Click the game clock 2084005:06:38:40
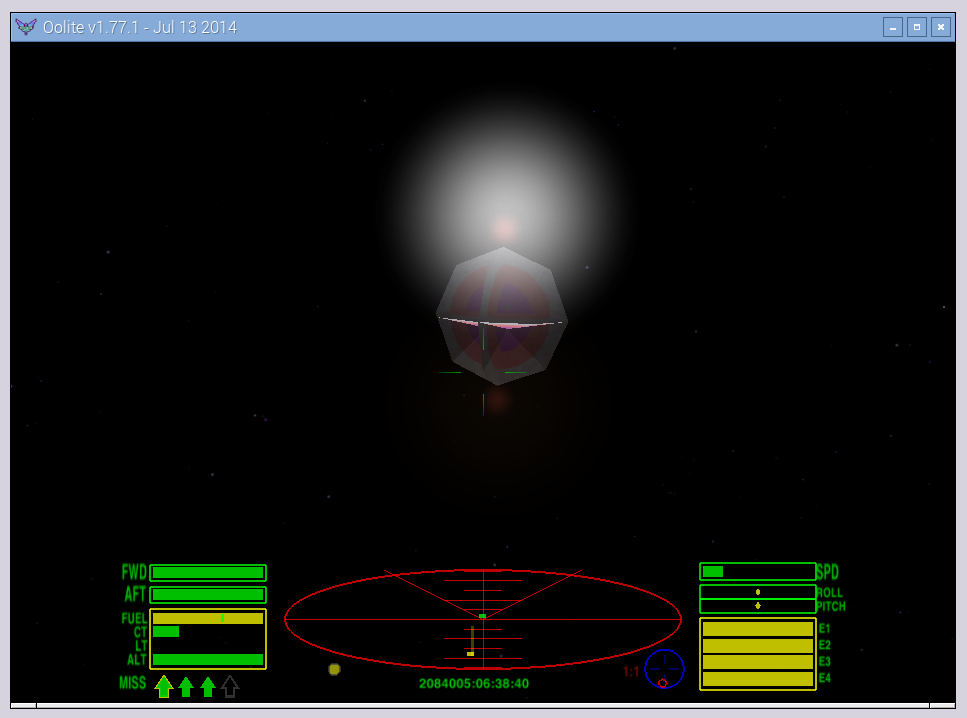This screenshot has height=718, width=967. pyautogui.click(x=474, y=683)
